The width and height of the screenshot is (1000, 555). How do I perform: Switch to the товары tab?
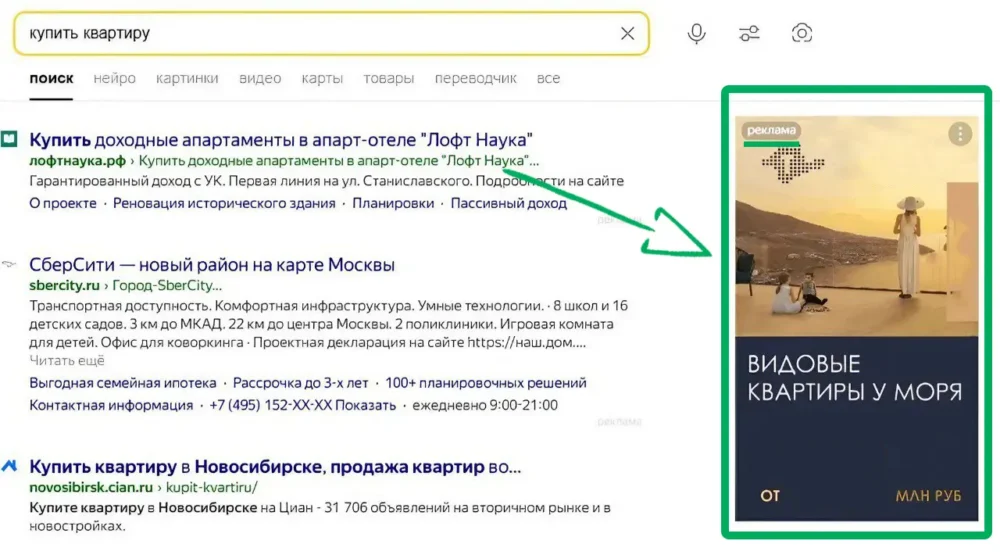[388, 78]
